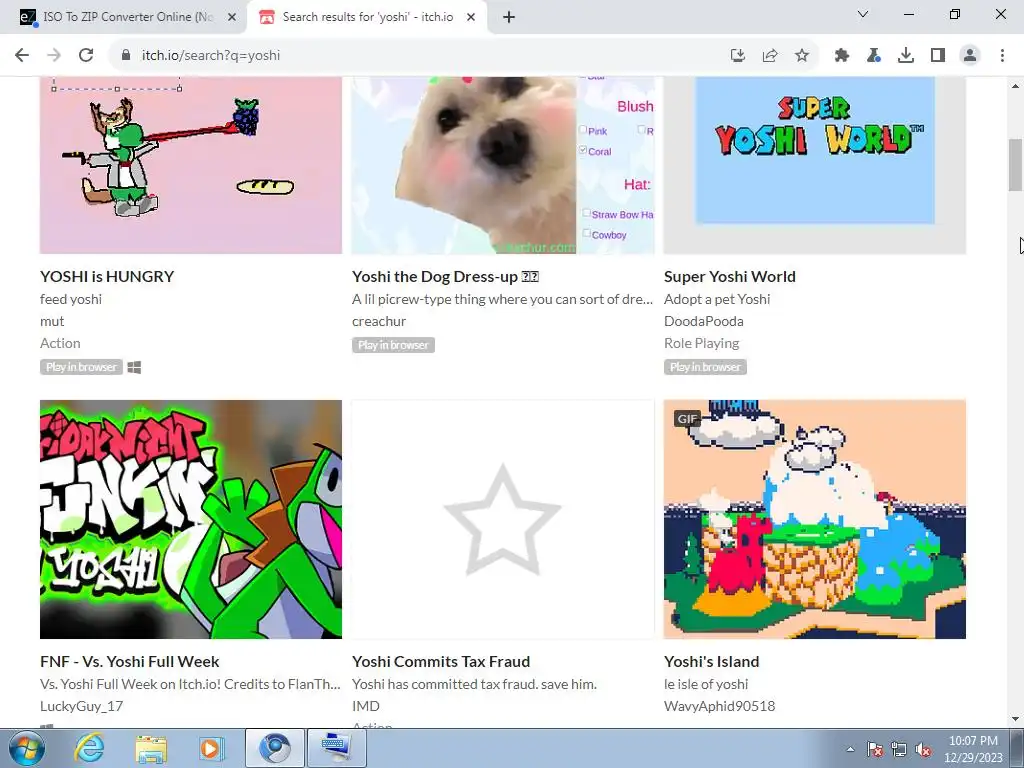Go forward with browser arrow
Screen dimensions: 1024x768
[x=54, y=56]
